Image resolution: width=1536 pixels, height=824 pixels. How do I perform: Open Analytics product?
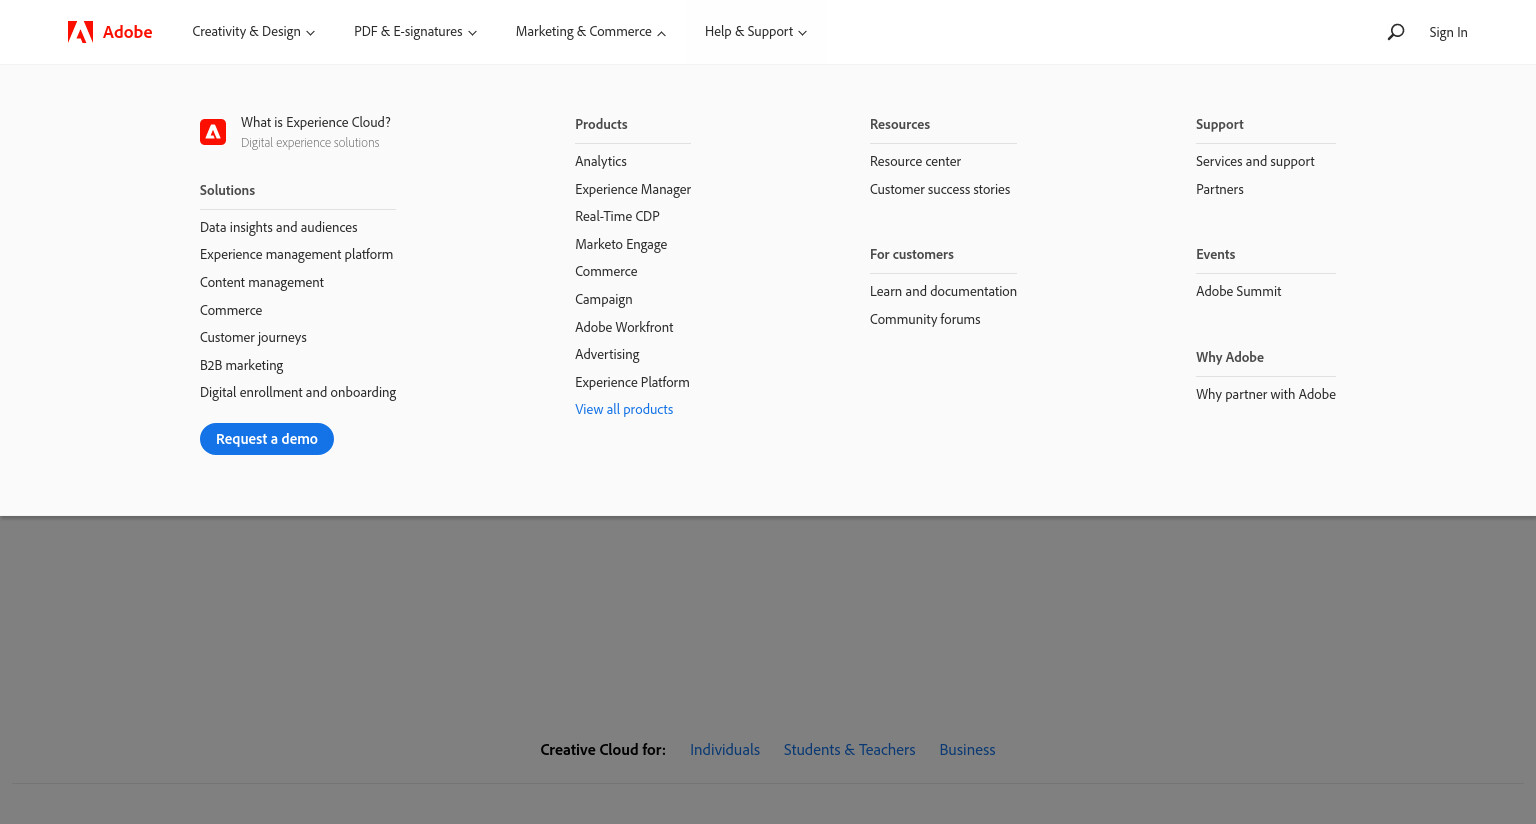point(601,161)
